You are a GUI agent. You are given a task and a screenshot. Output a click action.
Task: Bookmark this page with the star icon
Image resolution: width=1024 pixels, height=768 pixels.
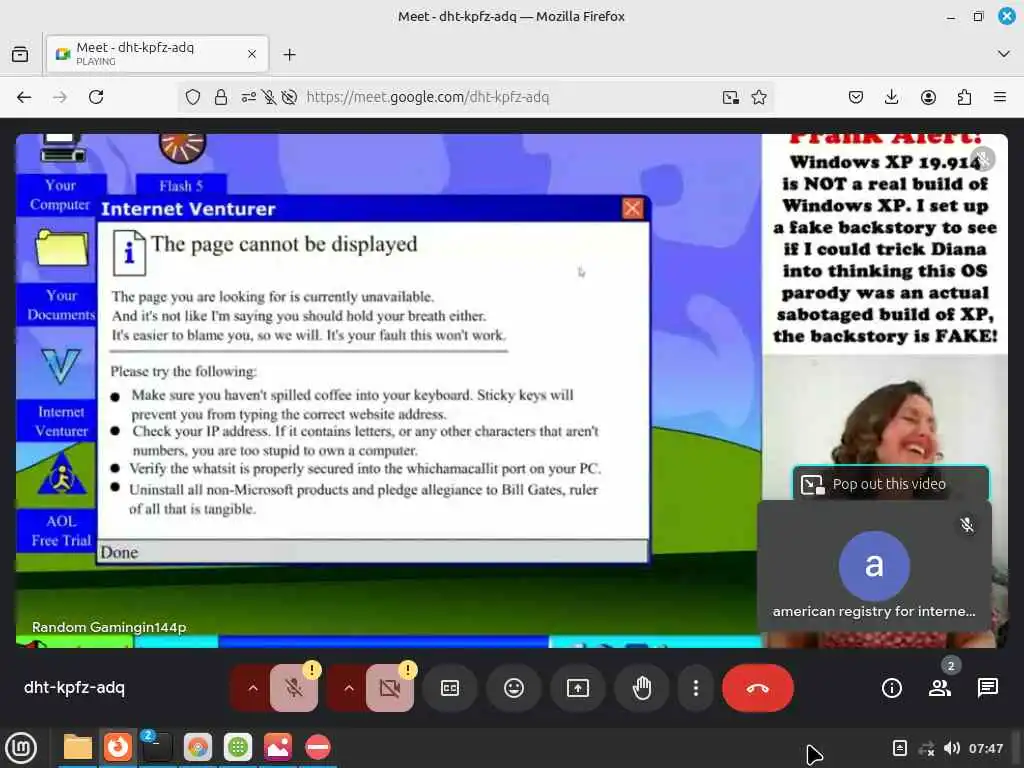coord(759,97)
